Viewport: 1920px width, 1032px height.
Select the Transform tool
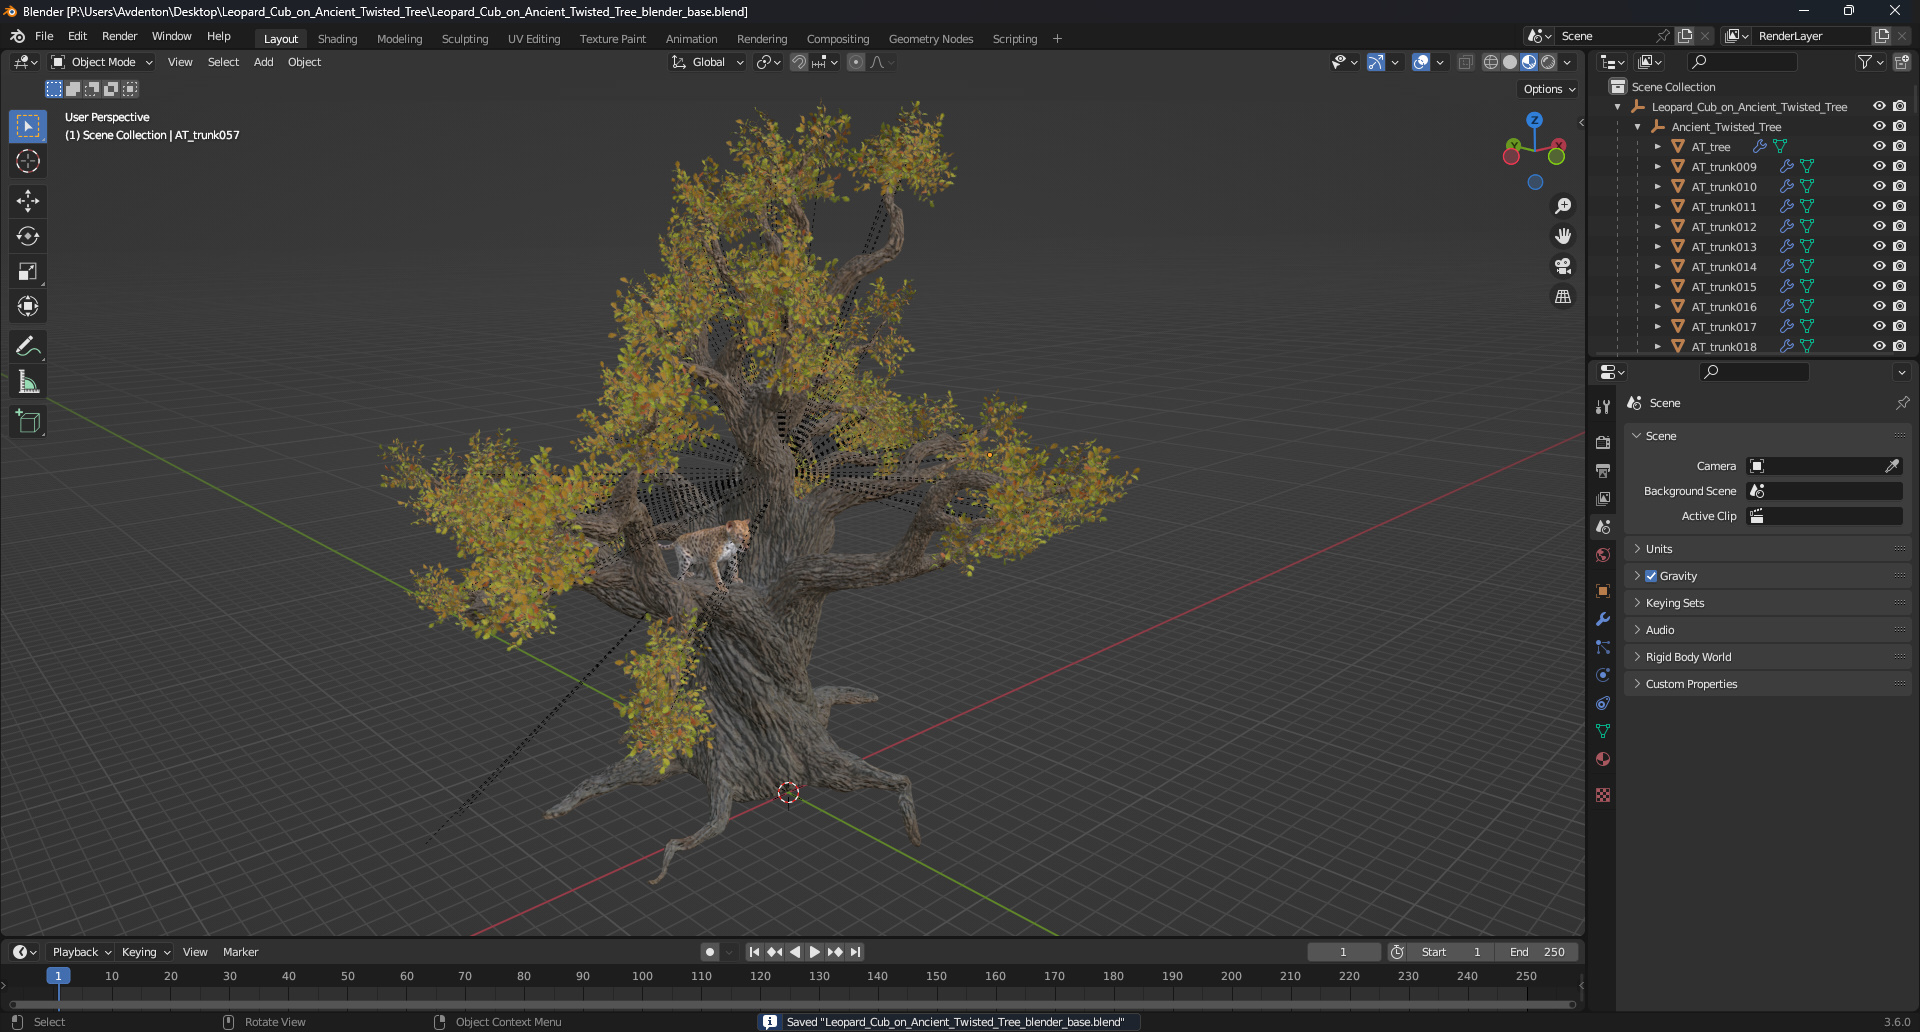click(x=28, y=306)
